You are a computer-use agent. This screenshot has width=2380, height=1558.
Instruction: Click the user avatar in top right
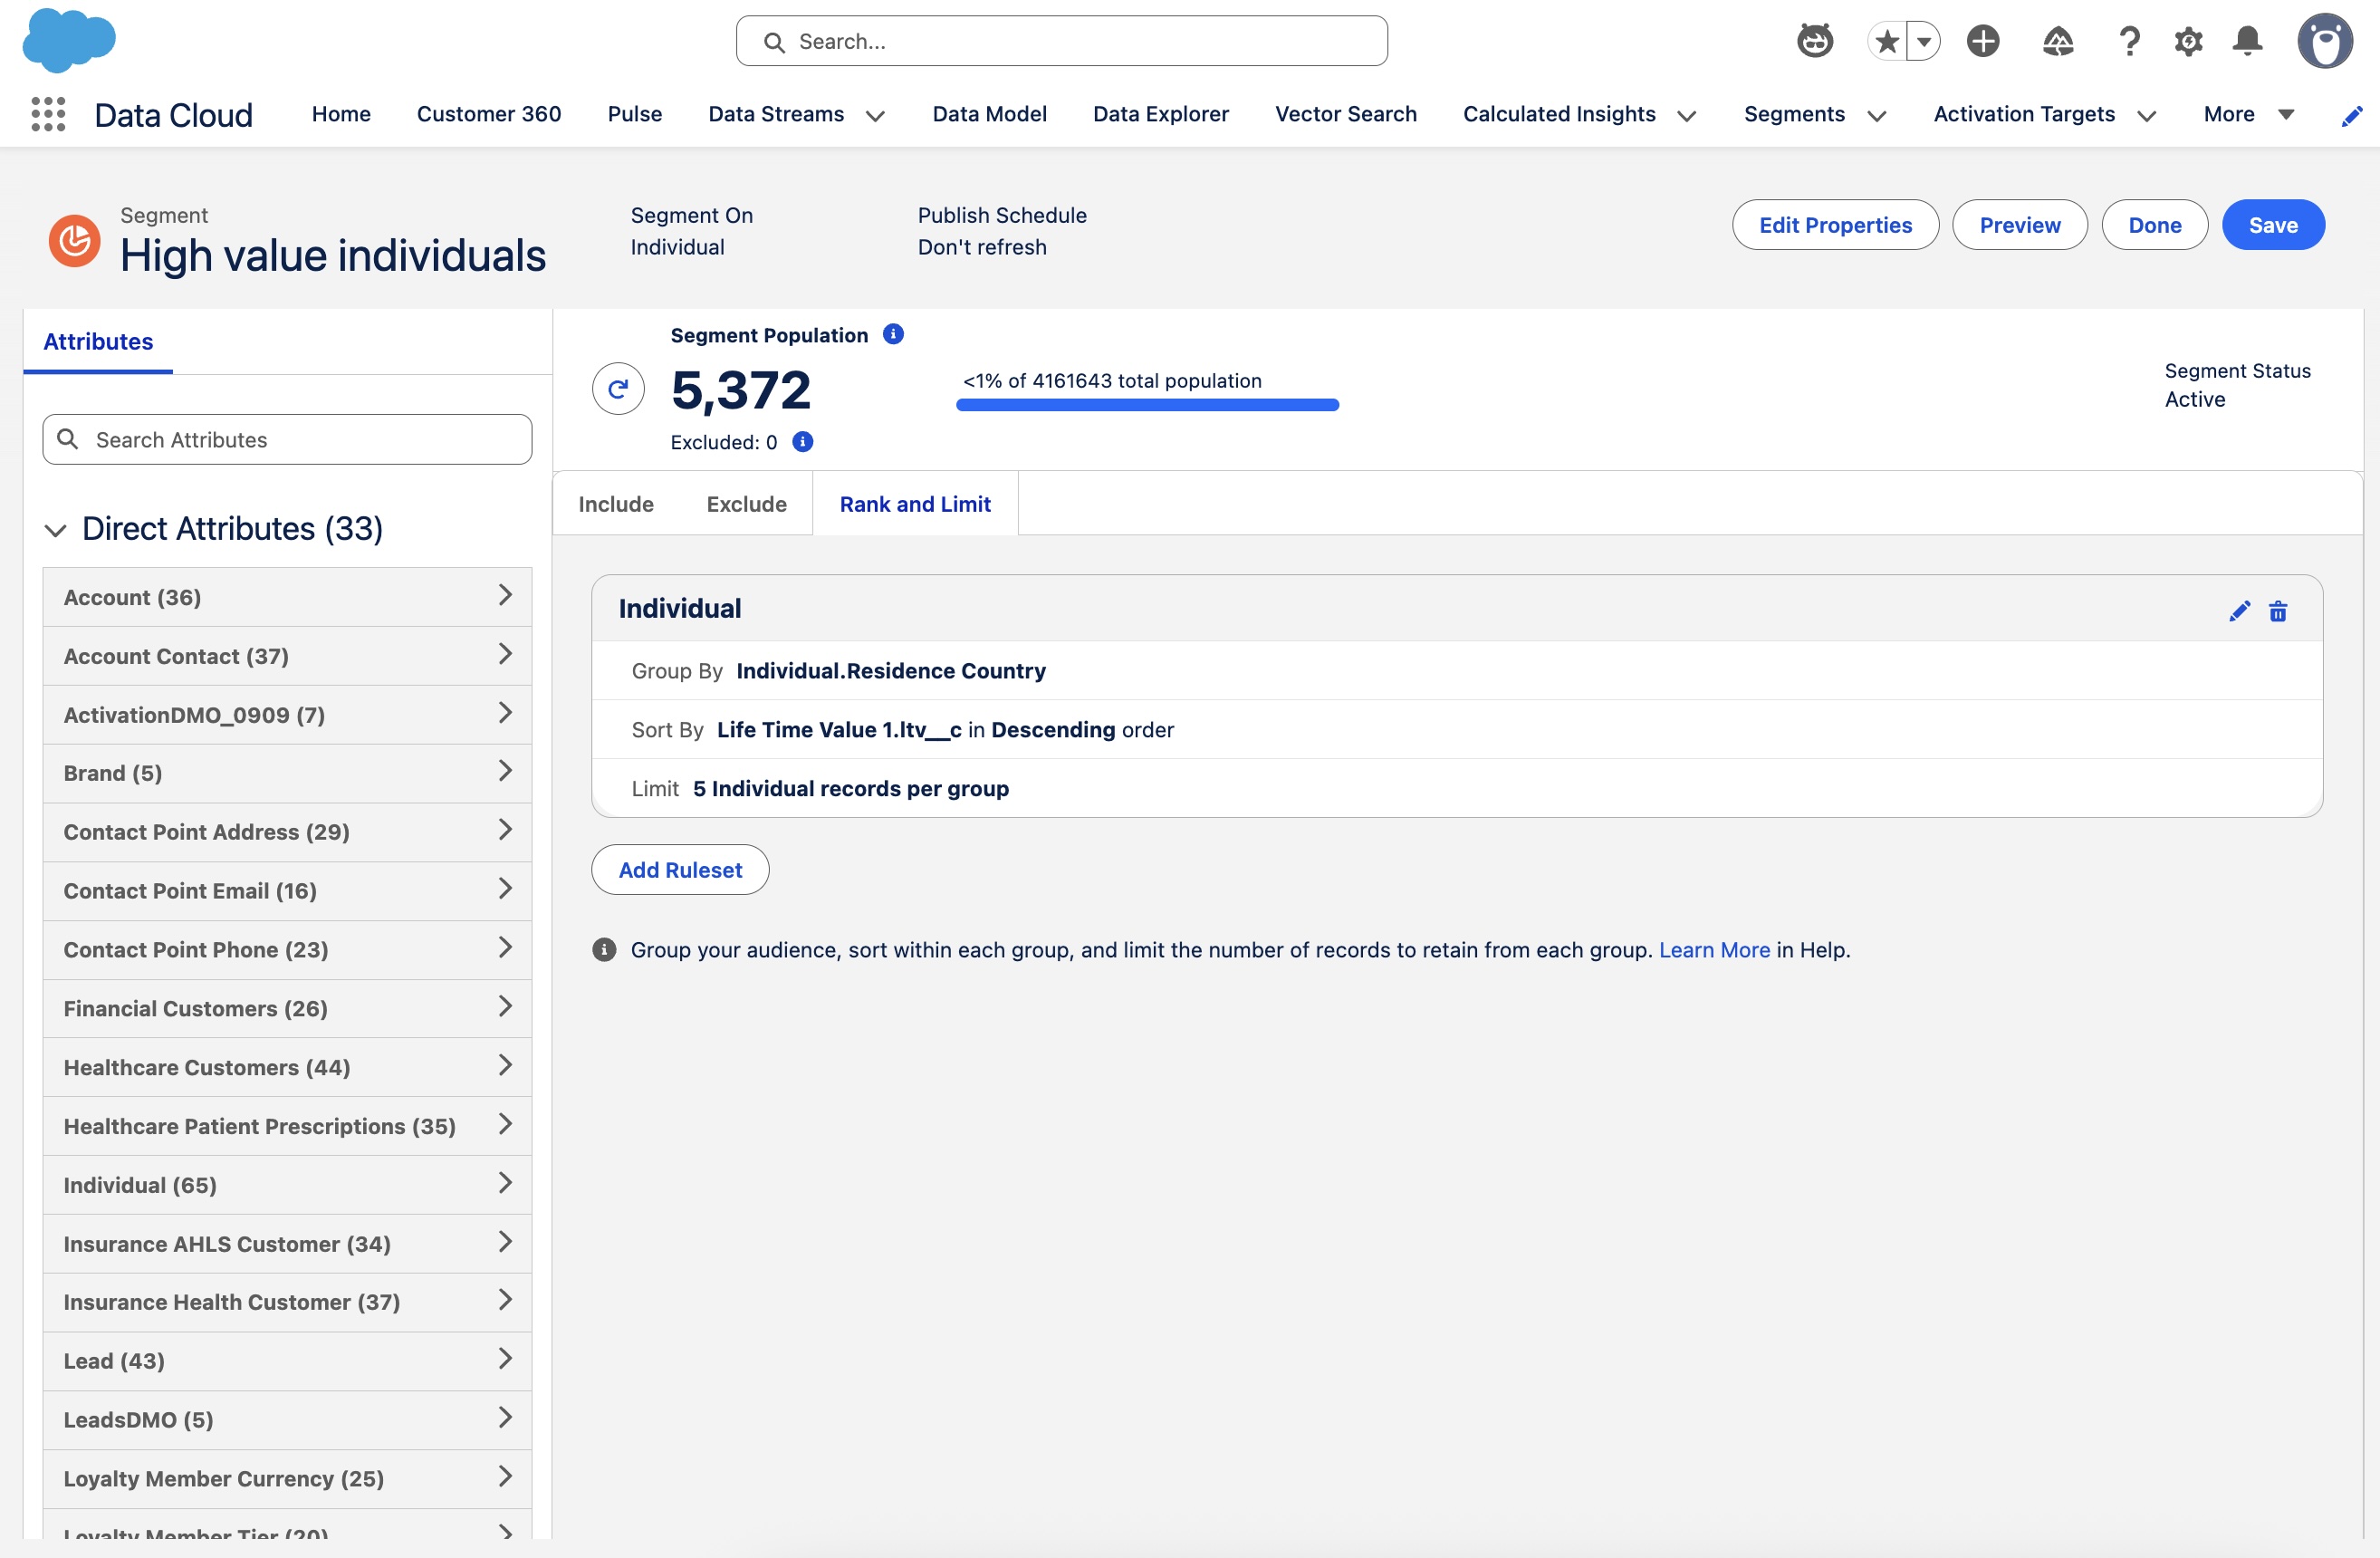point(2326,41)
